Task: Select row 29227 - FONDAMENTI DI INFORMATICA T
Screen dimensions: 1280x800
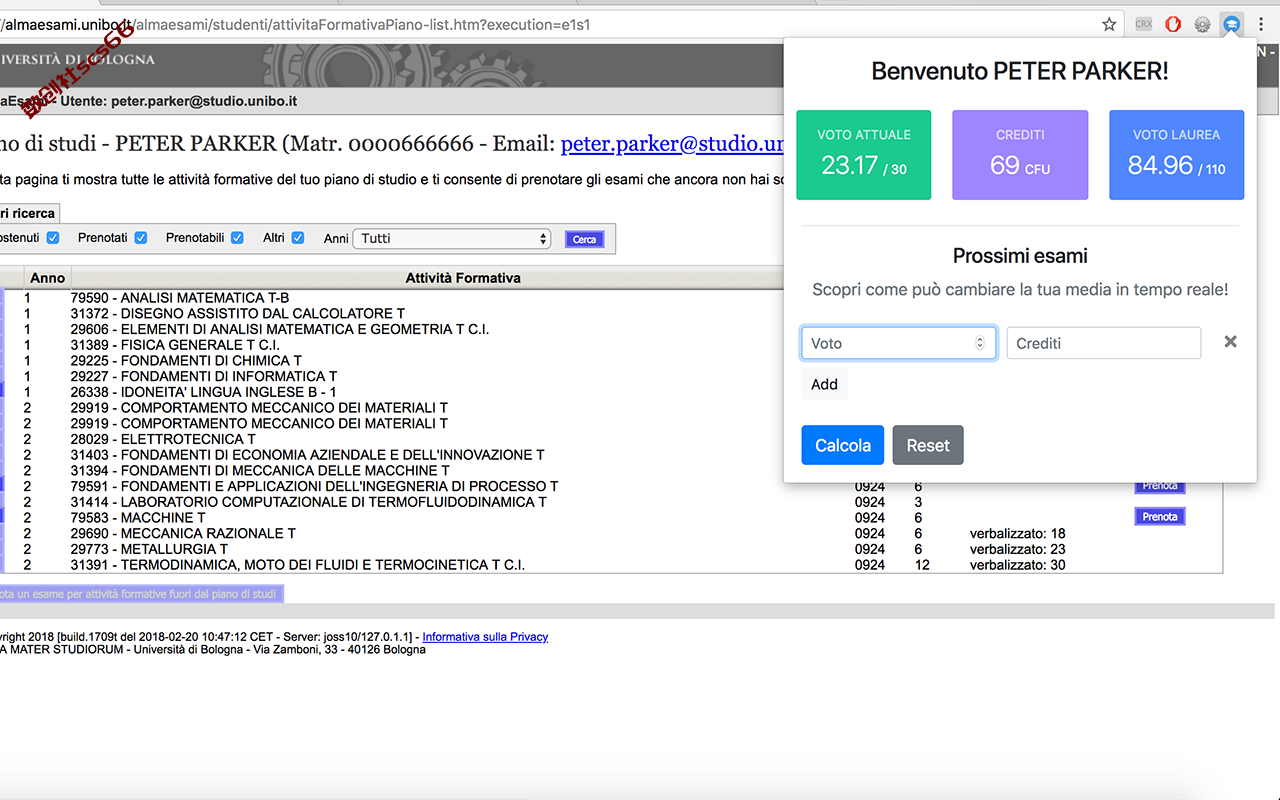Action: (204, 376)
